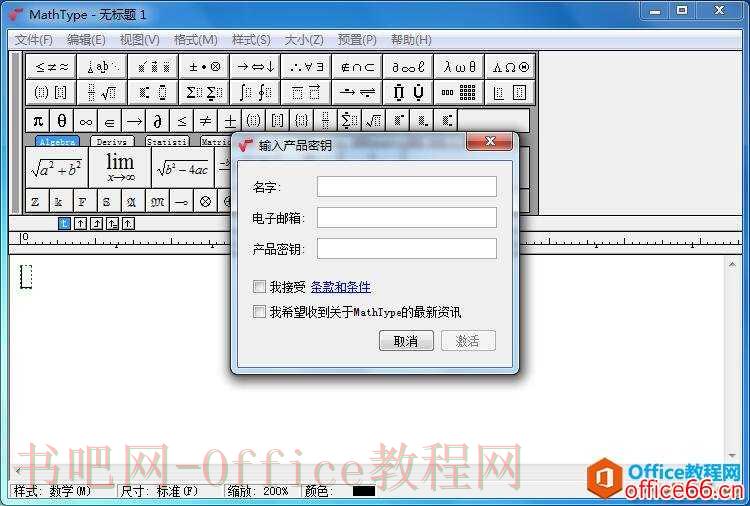This screenshot has width=750, height=506.
Task: Open the boxes templates palette
Action: pos(510,92)
